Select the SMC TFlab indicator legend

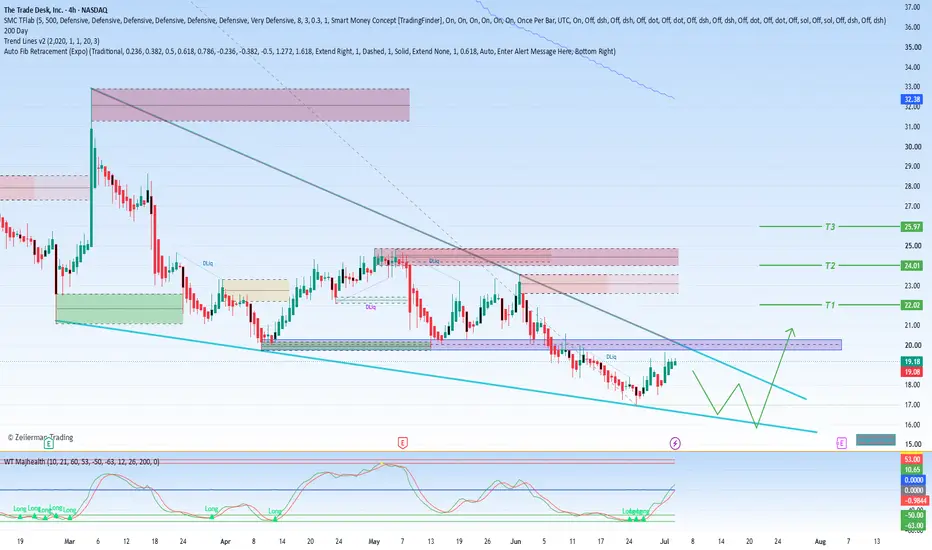(445, 20)
